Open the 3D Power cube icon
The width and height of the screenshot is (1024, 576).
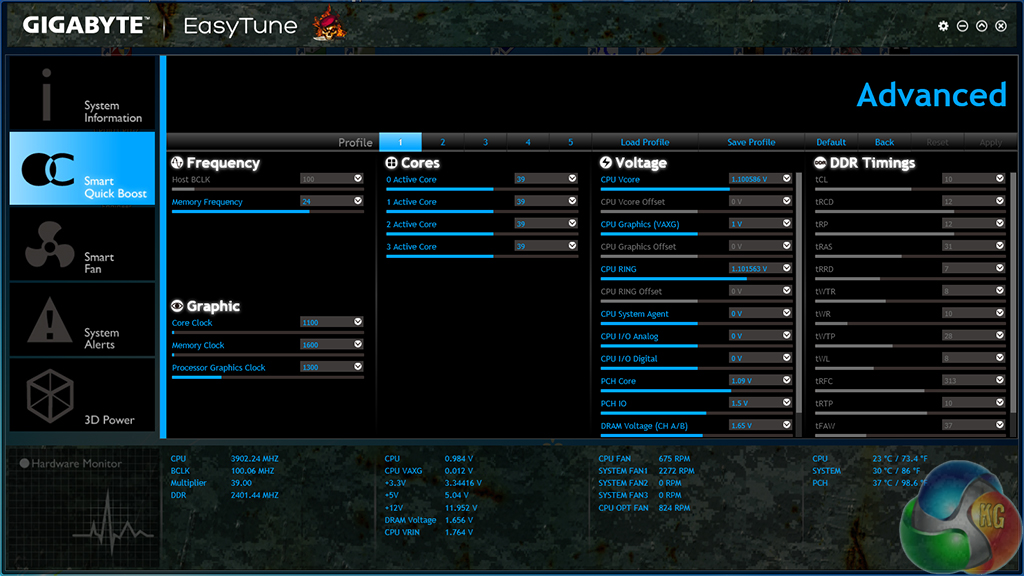pyautogui.click(x=50, y=396)
